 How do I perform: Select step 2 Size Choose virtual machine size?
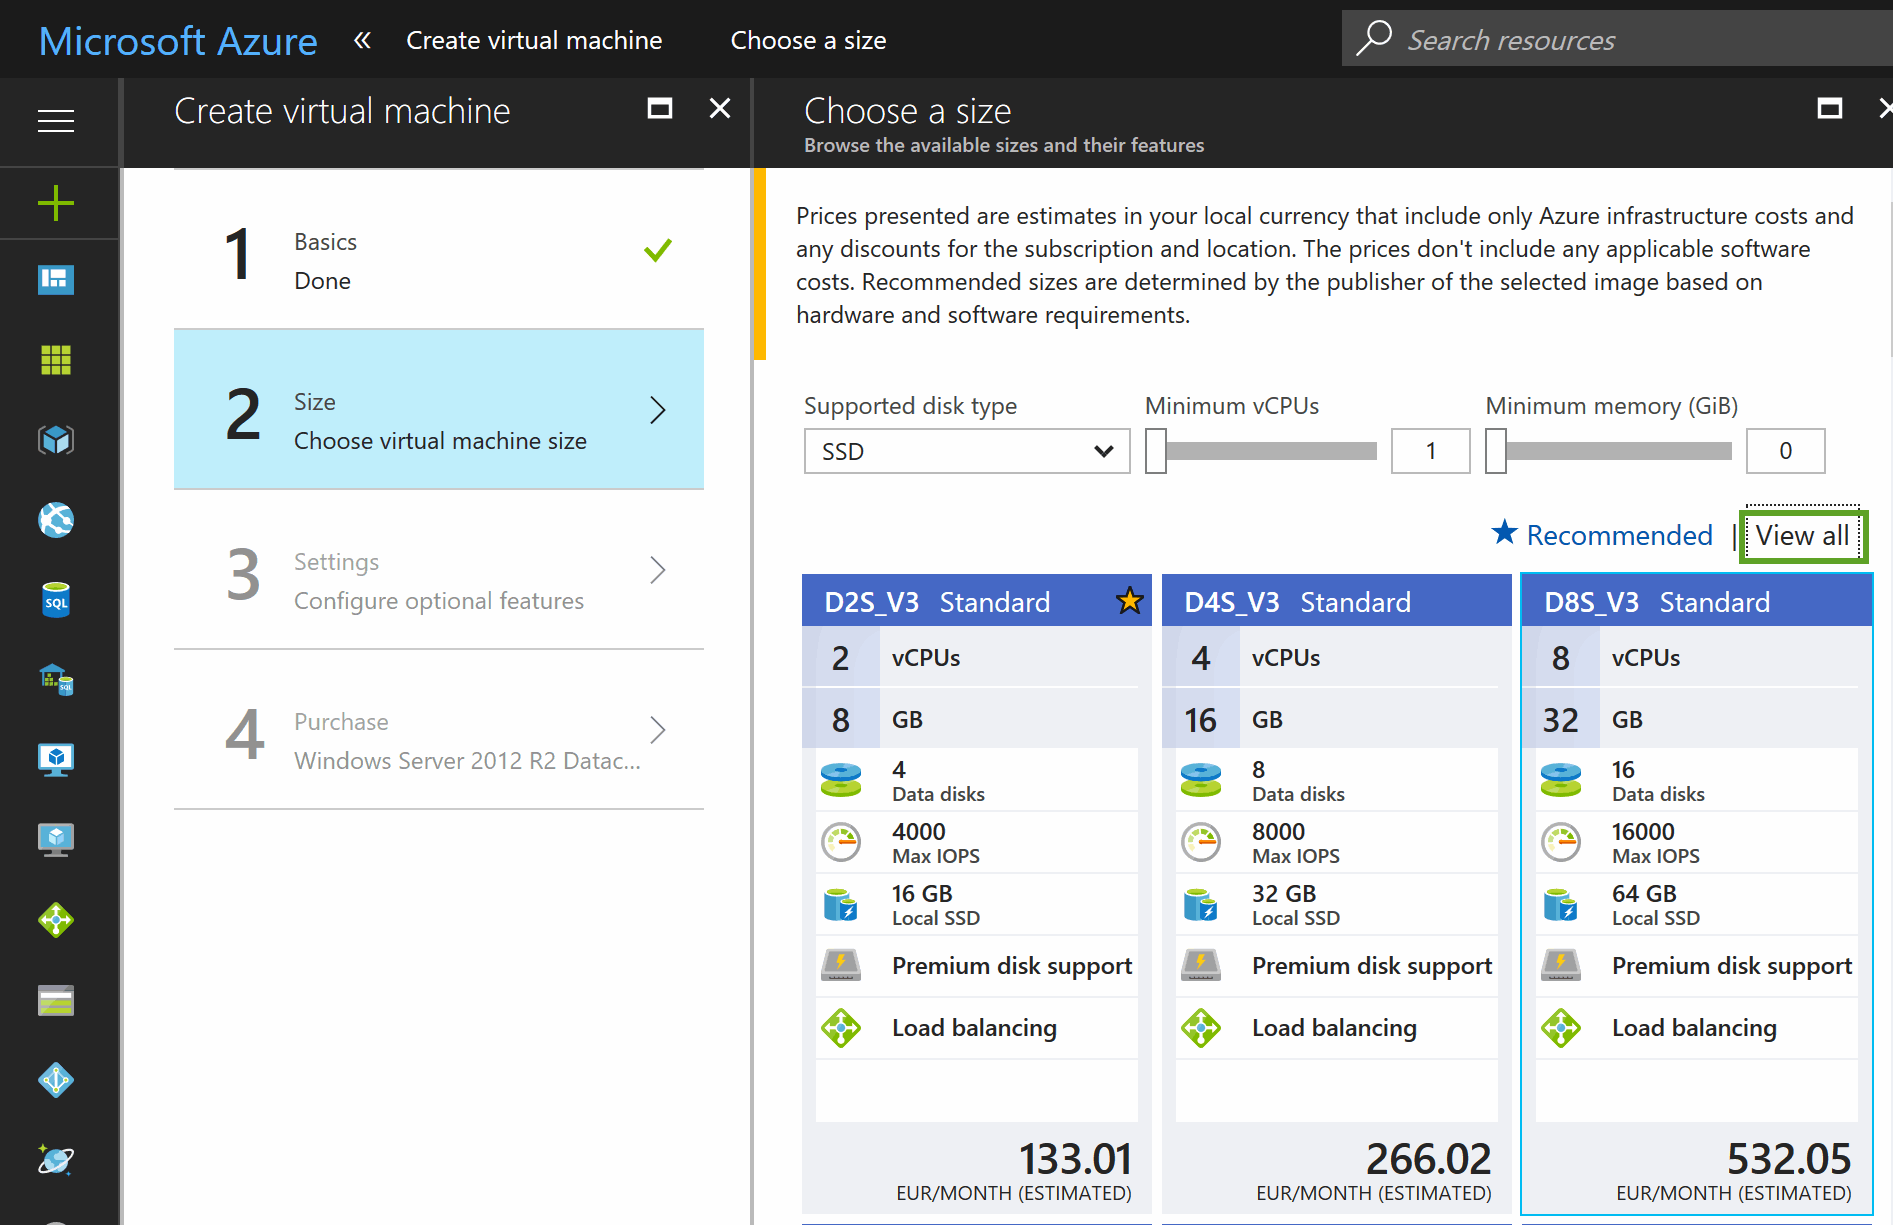(439, 409)
